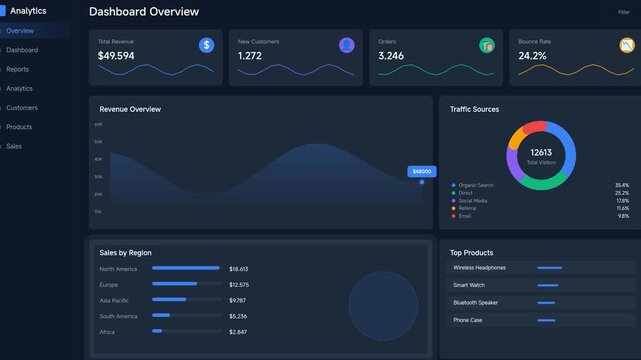Click the Bounce Rate sparkline chart
Image resolution: width=641 pixels, height=360 pixels.
tap(576, 70)
